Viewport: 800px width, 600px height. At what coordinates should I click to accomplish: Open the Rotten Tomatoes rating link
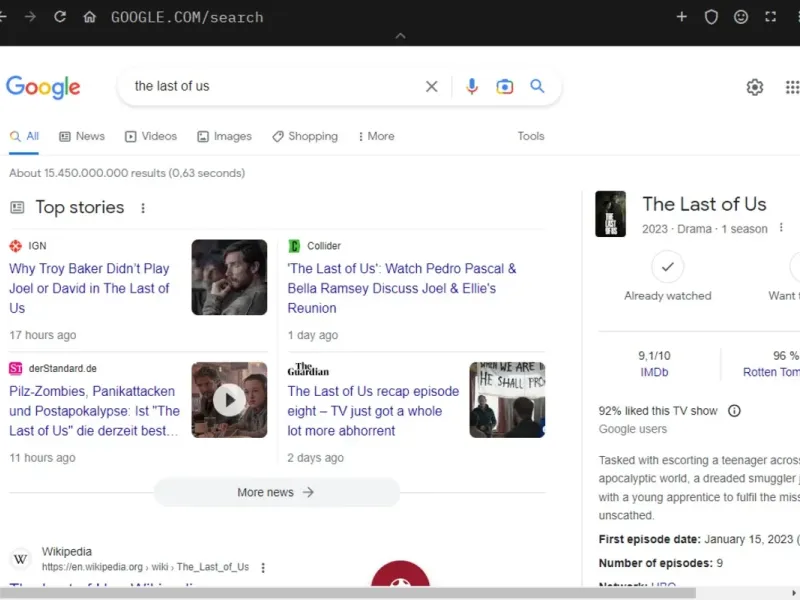coord(771,372)
